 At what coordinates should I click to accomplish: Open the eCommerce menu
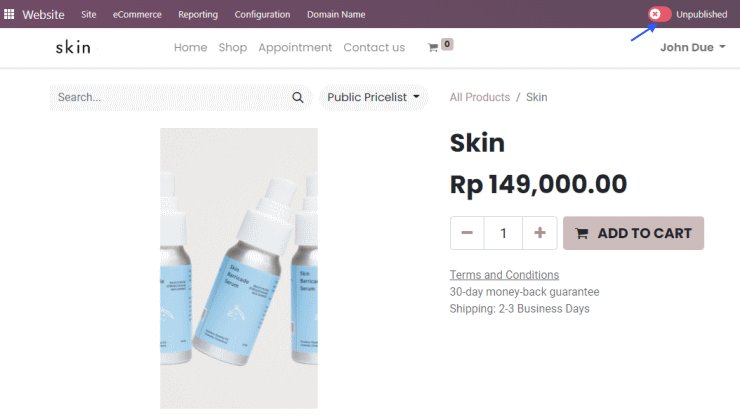pos(137,15)
